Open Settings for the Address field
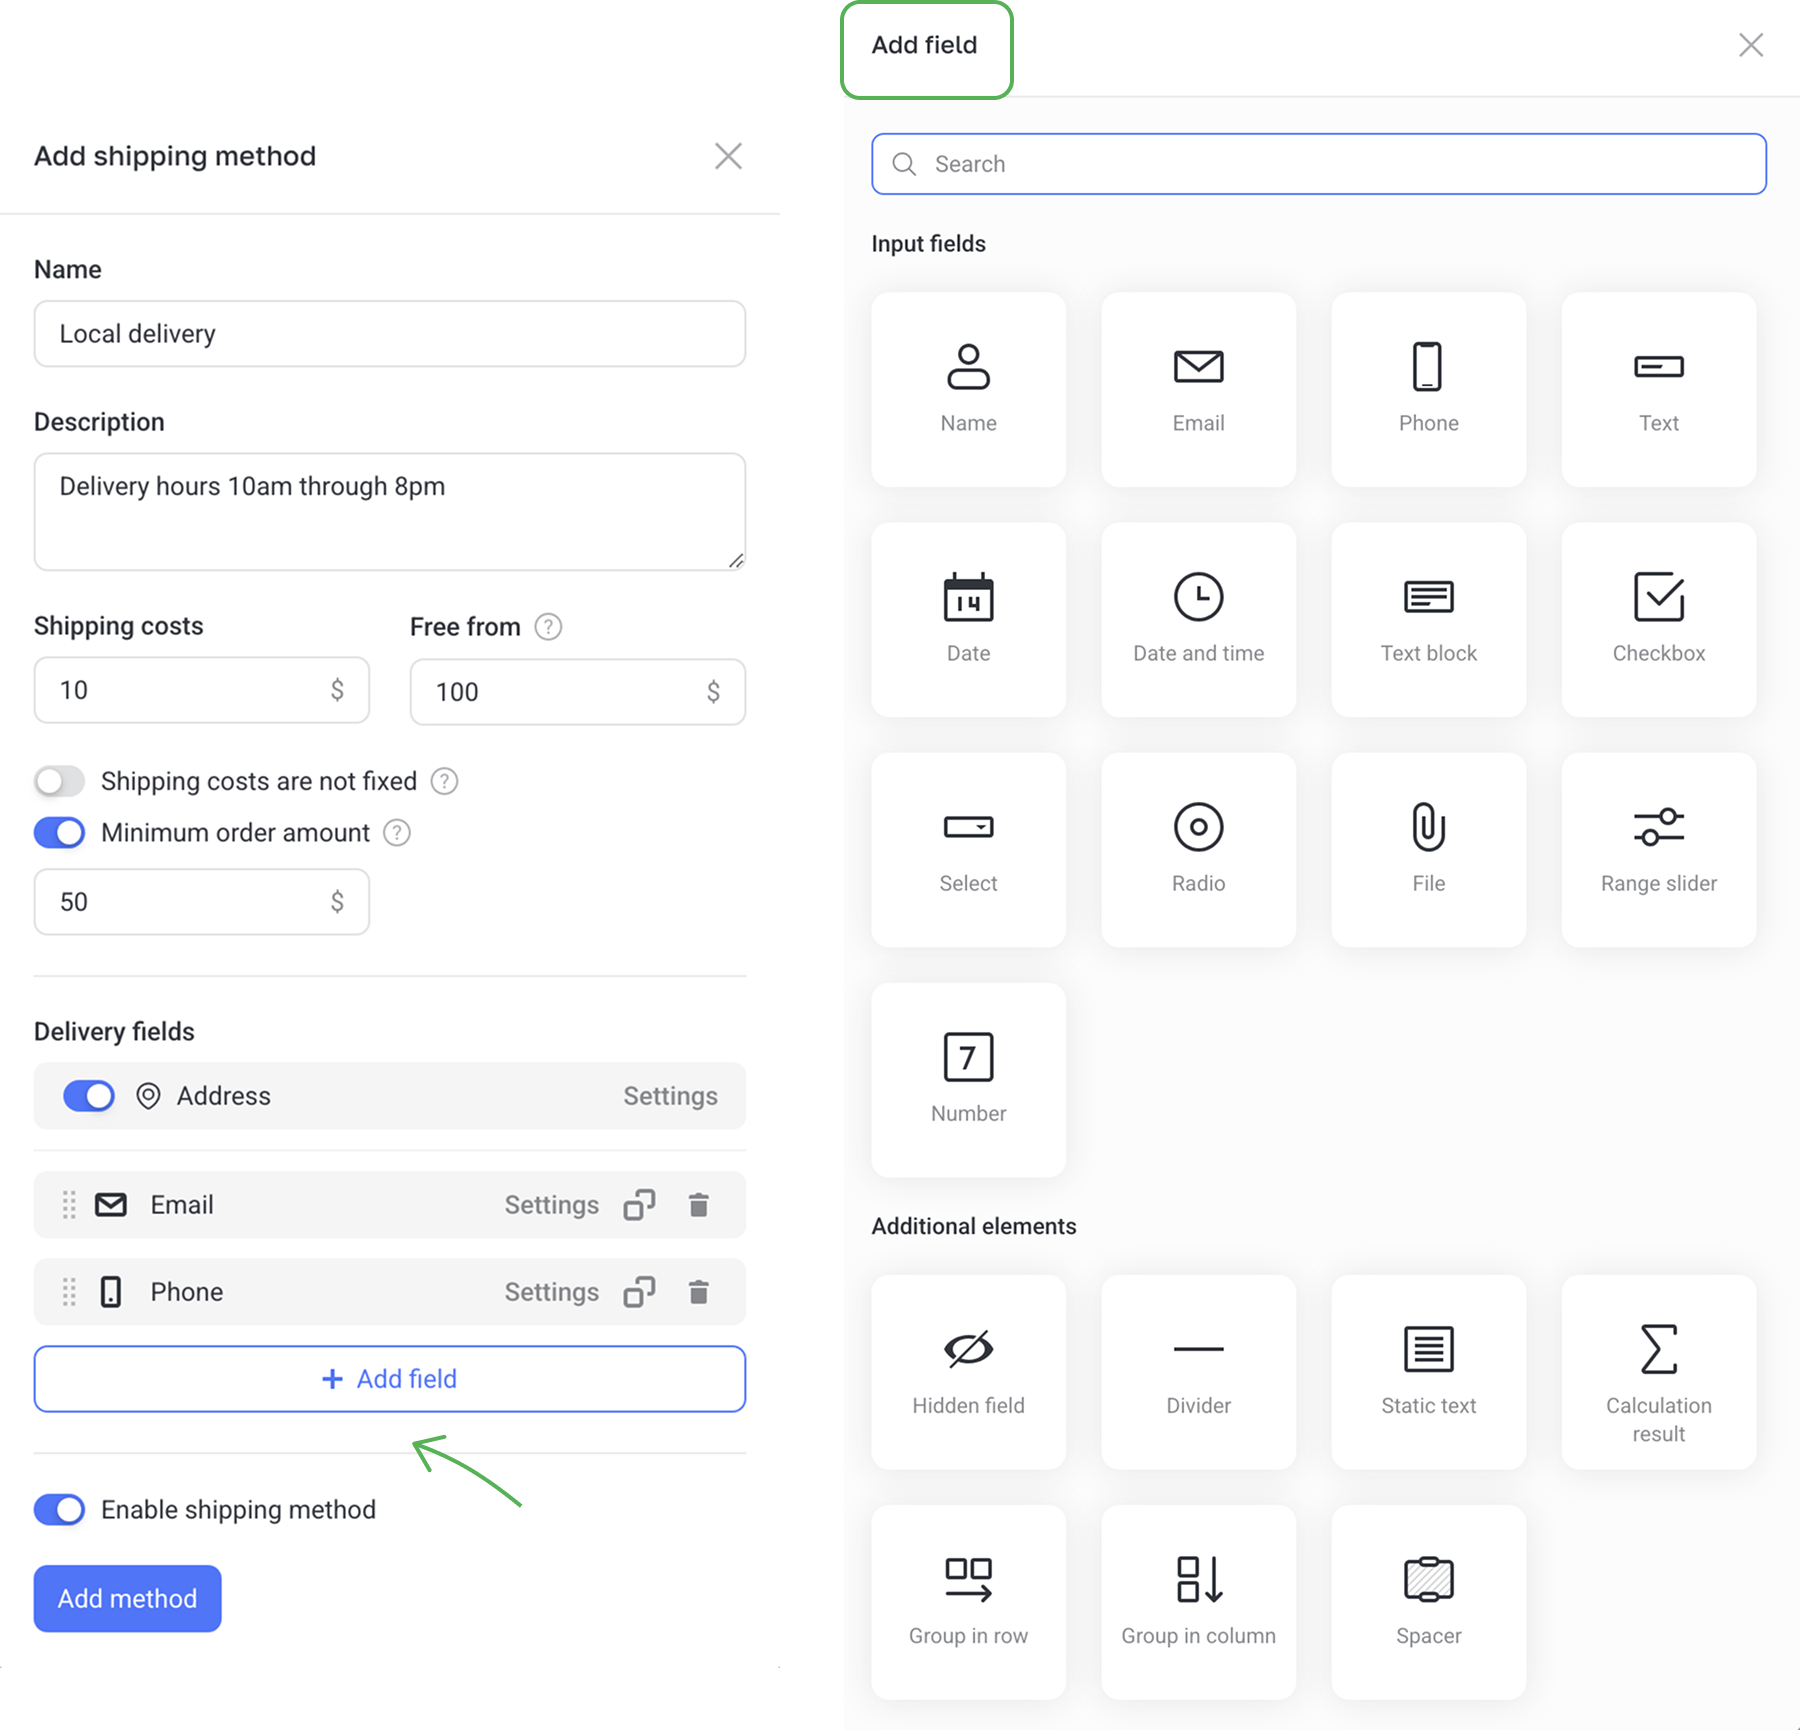The width and height of the screenshot is (1800, 1730). (670, 1096)
